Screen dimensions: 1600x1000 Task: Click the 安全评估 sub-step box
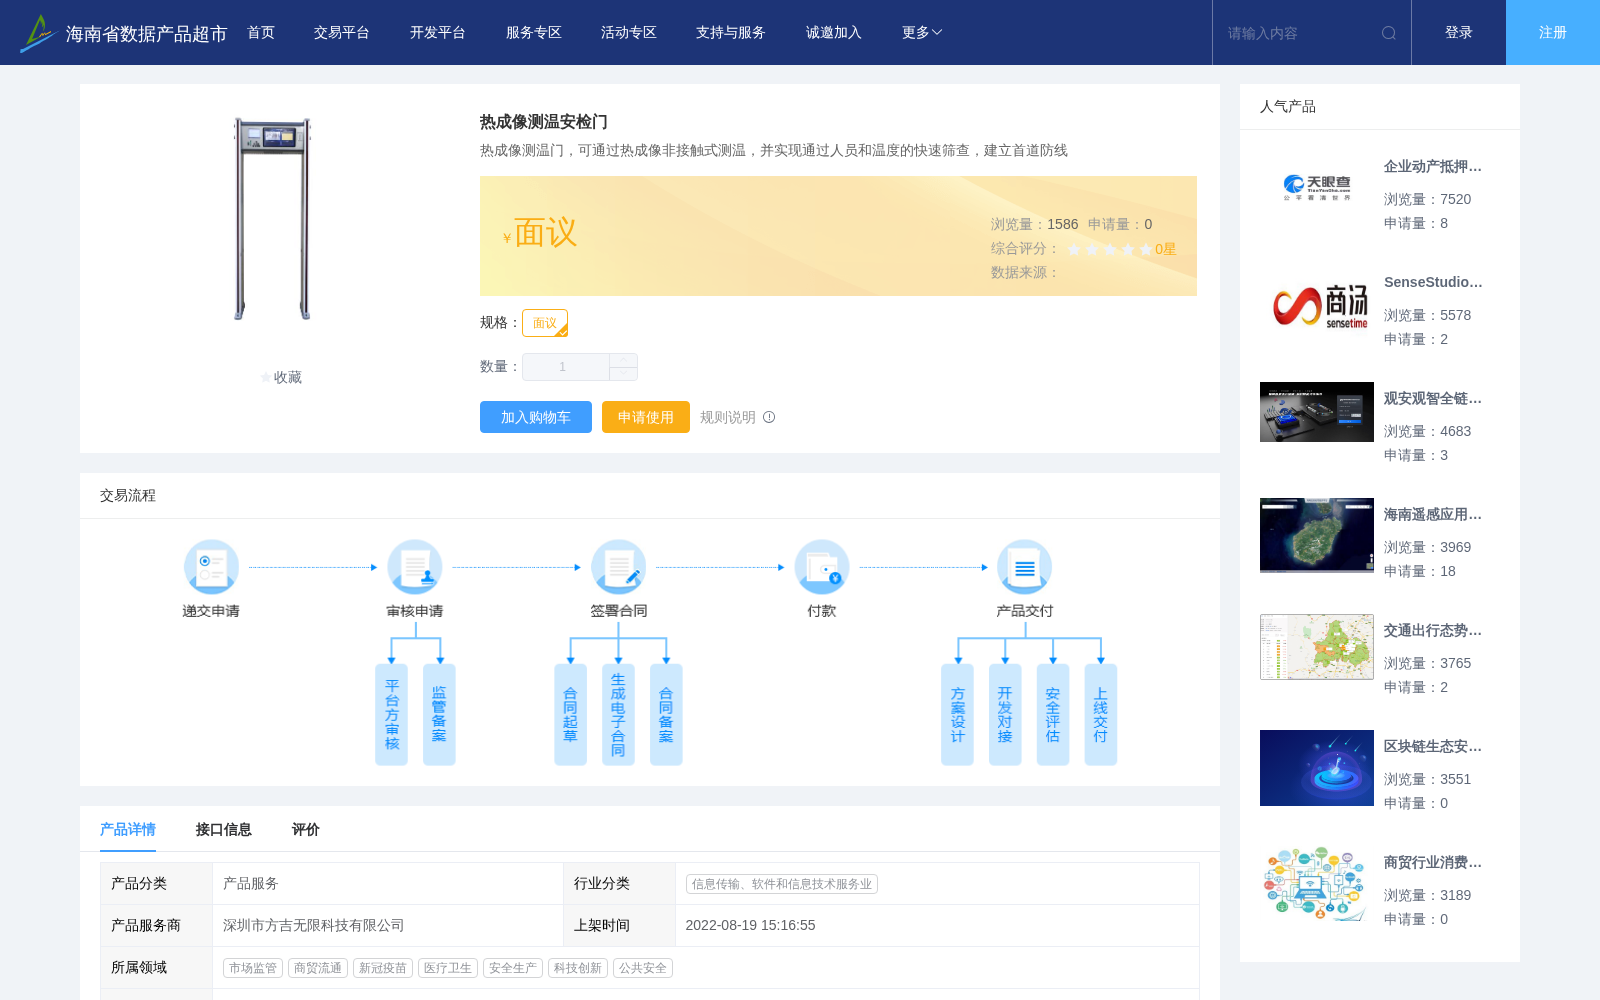point(1053,715)
